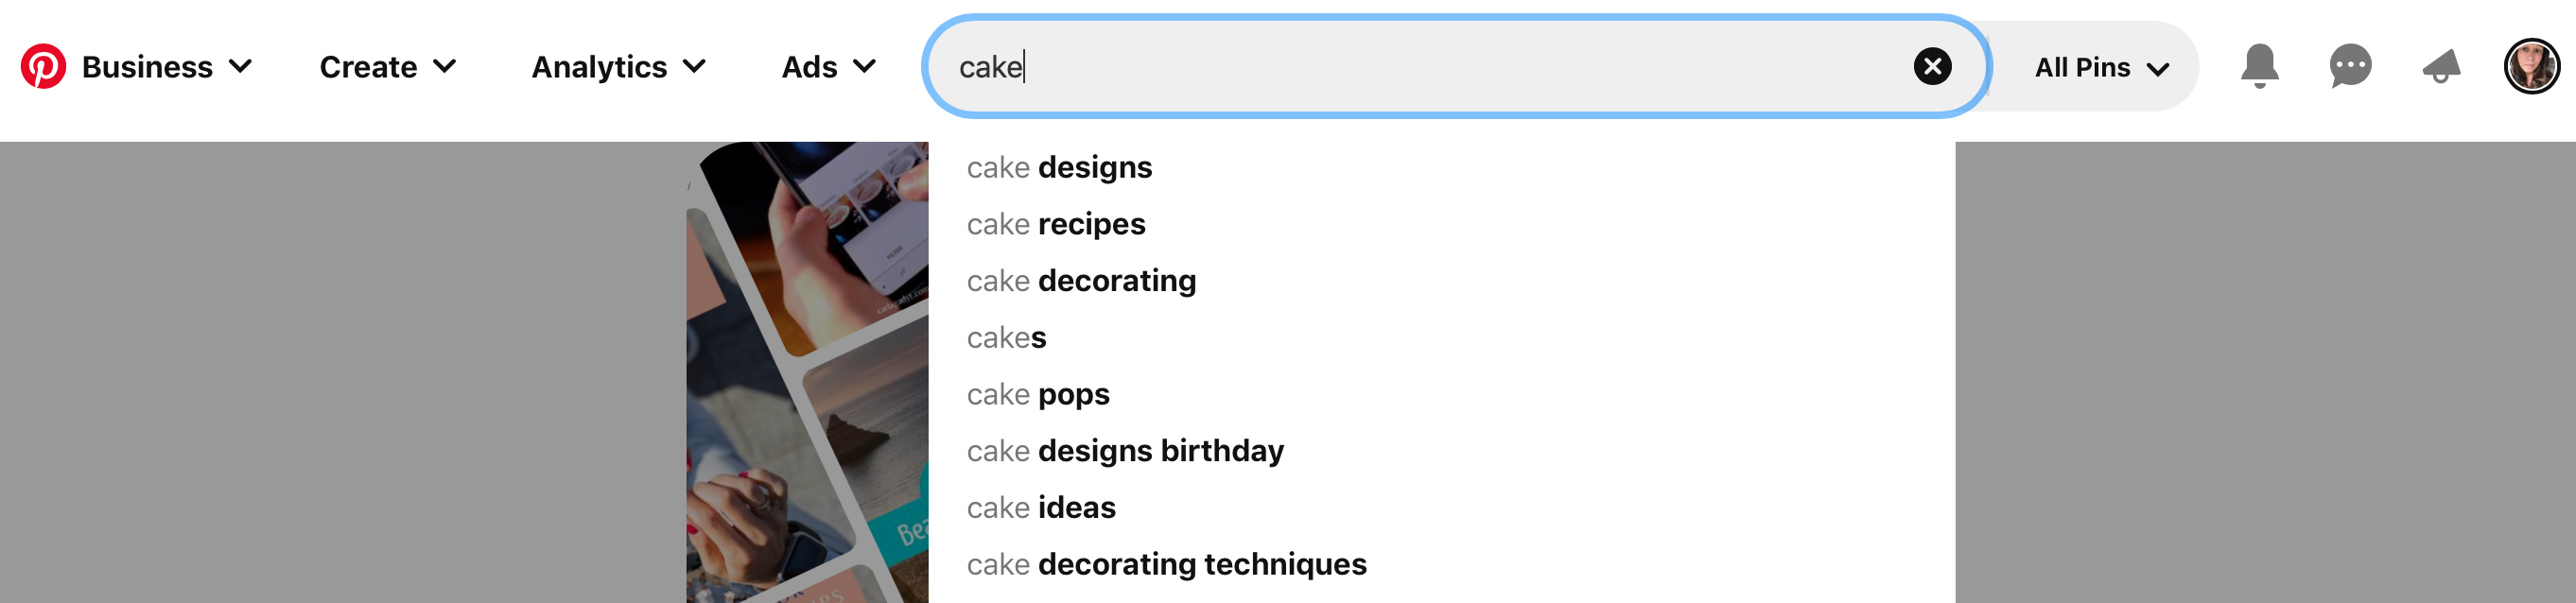Open the notifications bell
This screenshot has width=2576, height=603.
tap(2259, 66)
